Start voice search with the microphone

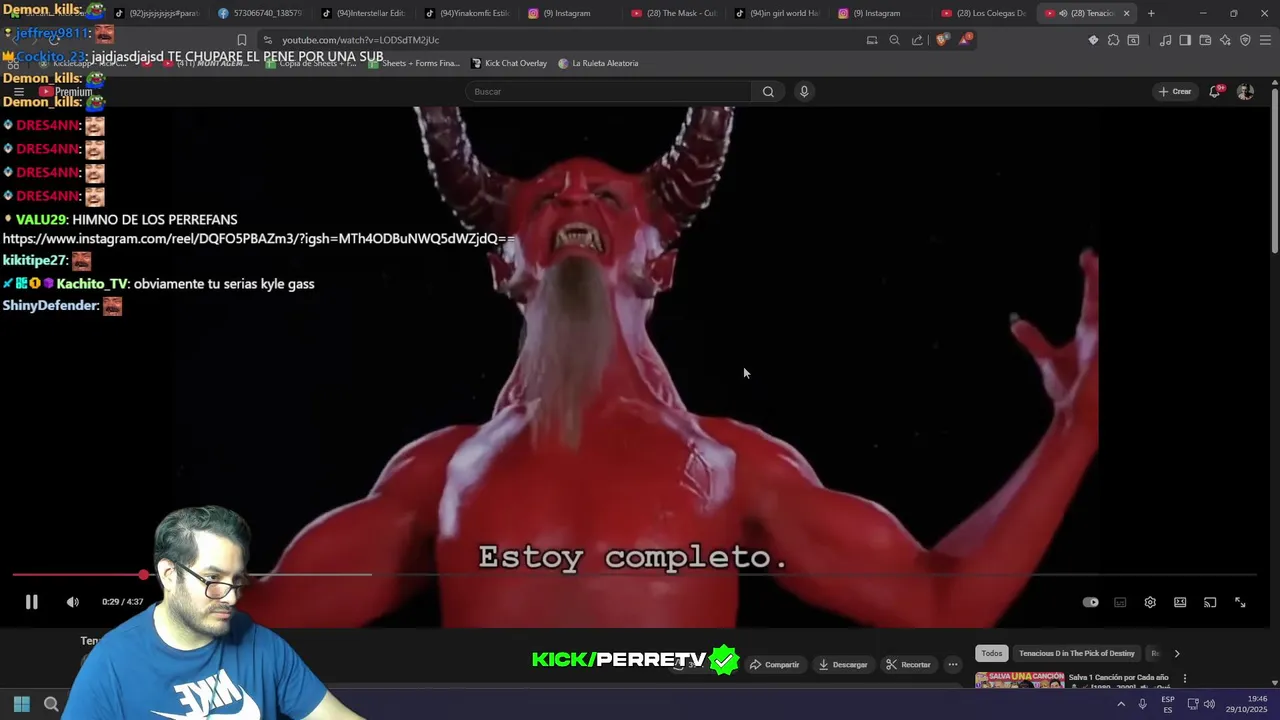804,91
